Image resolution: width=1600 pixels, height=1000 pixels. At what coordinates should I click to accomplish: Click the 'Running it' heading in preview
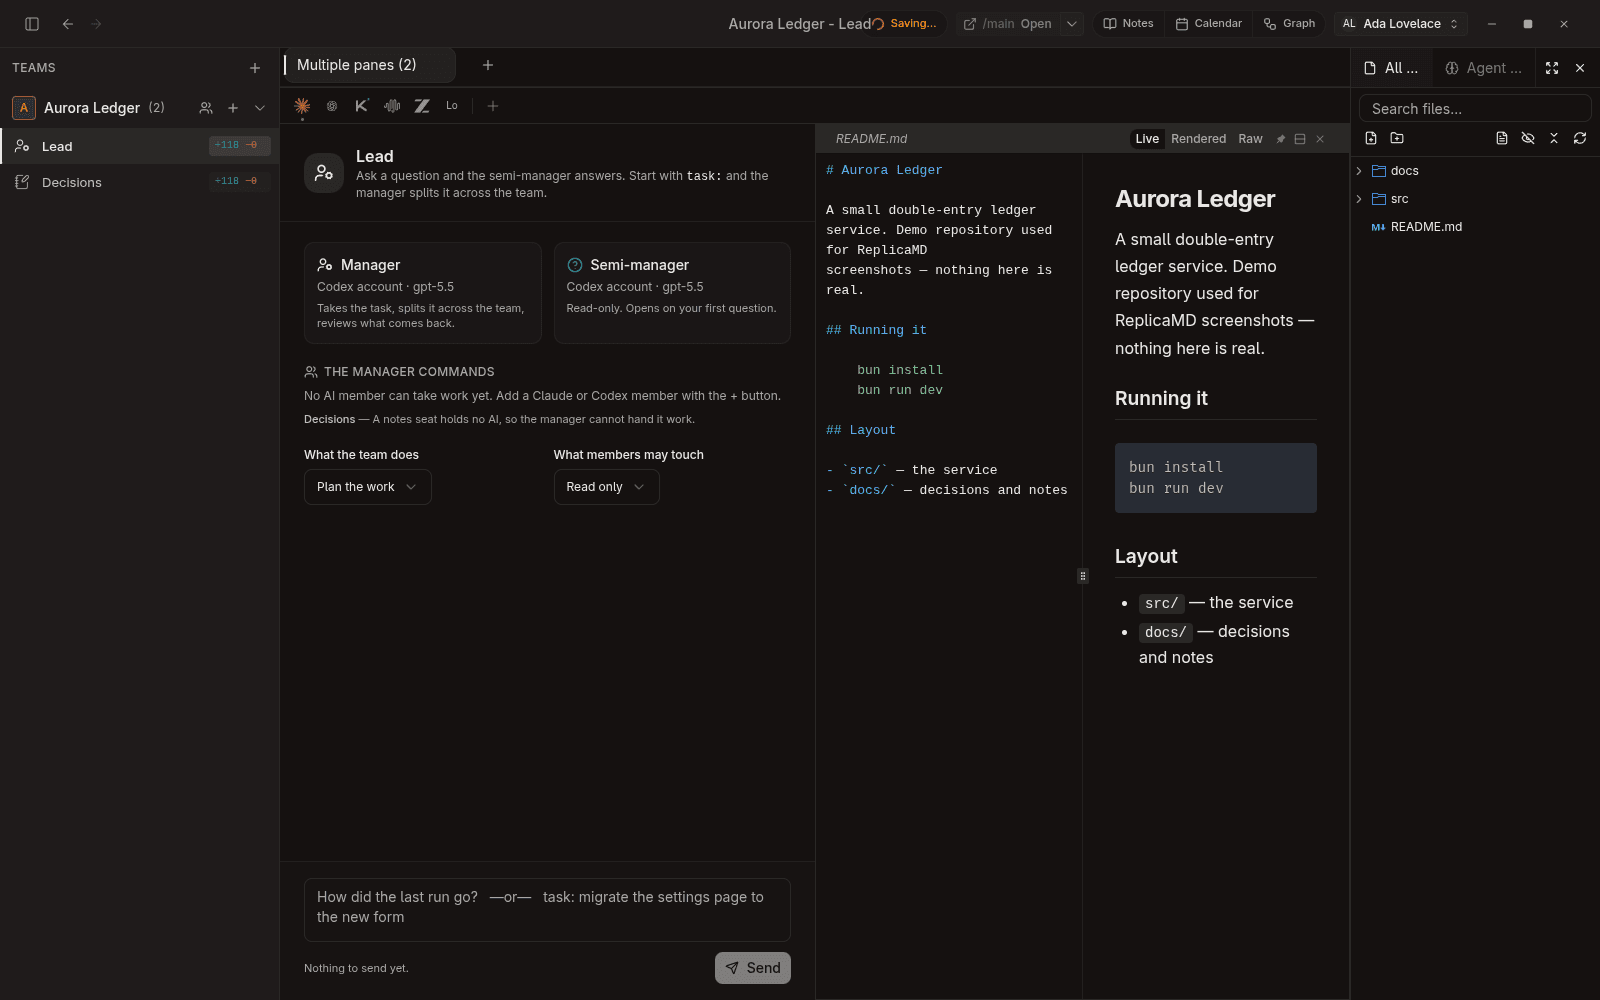click(x=1161, y=398)
